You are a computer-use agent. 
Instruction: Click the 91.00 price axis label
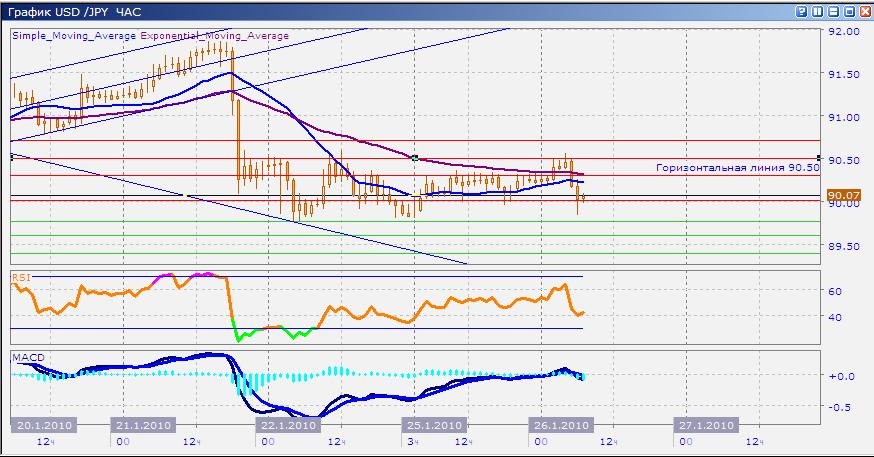click(844, 118)
